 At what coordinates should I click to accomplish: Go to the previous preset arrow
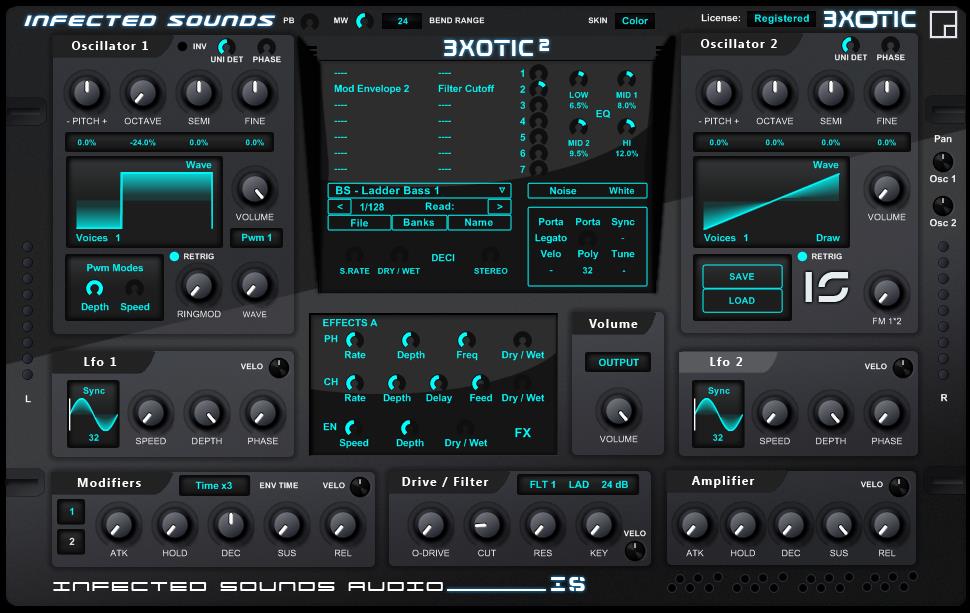pyautogui.click(x=340, y=207)
